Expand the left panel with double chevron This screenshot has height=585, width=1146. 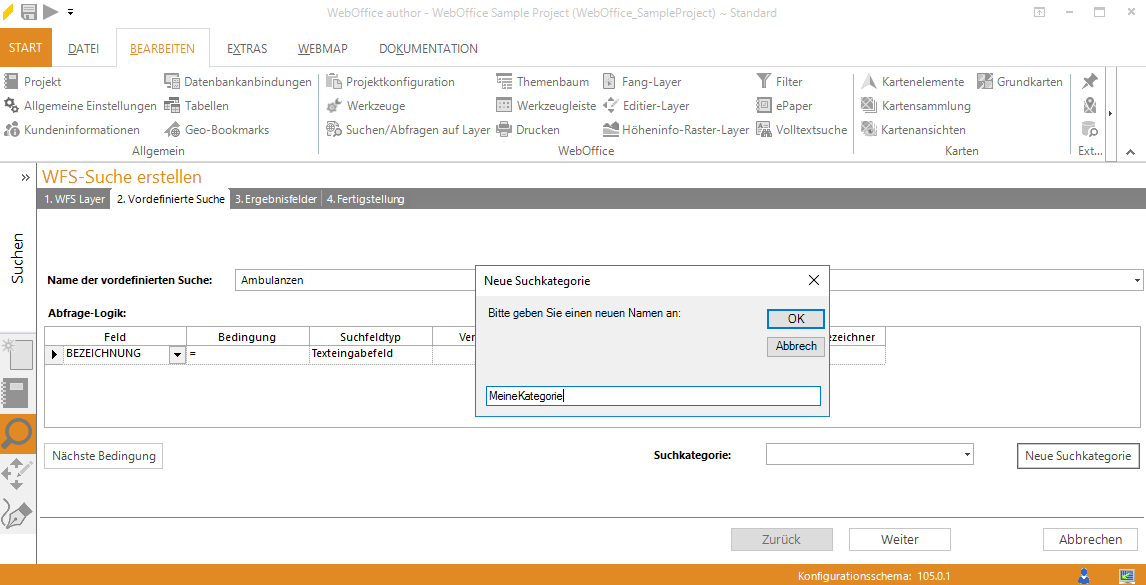(x=25, y=177)
